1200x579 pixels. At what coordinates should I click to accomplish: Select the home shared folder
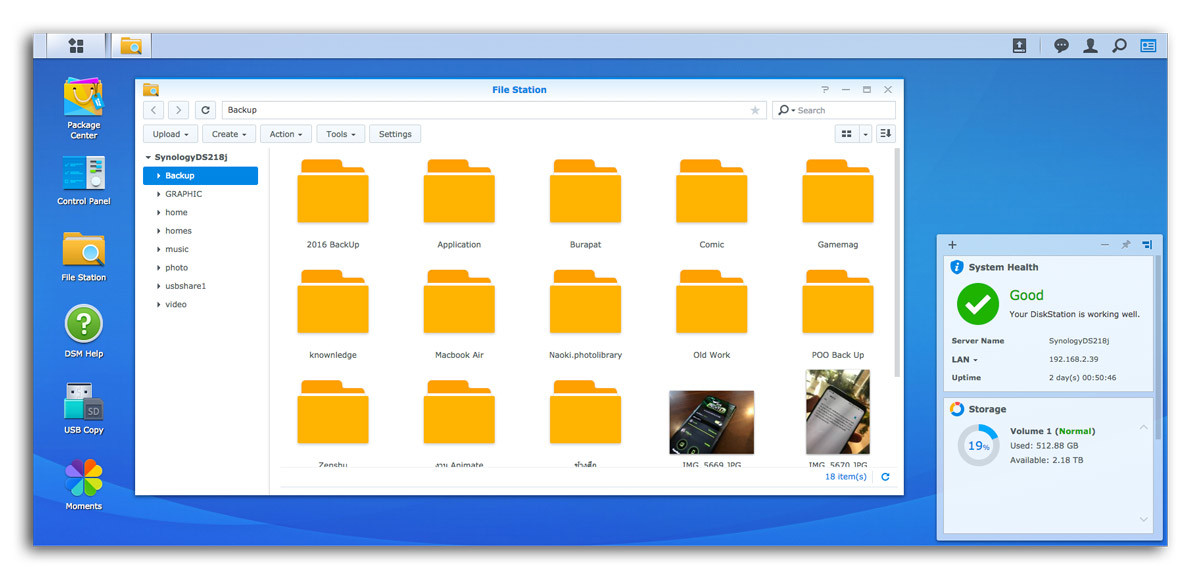click(176, 212)
